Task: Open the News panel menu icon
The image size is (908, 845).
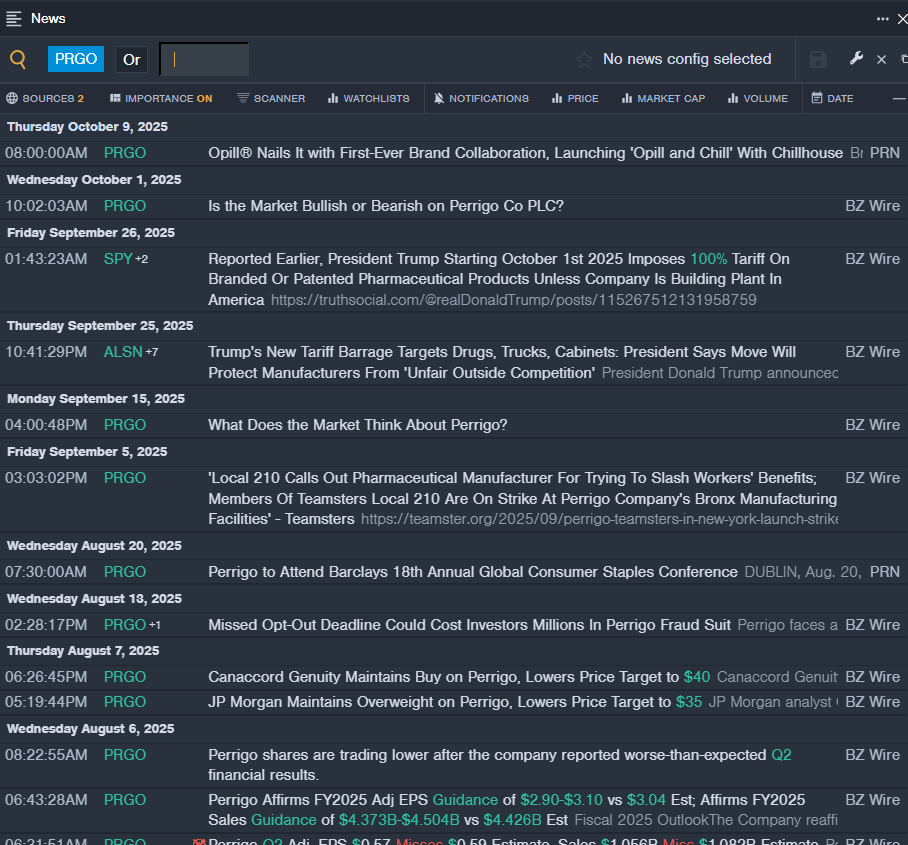Action: (14, 18)
